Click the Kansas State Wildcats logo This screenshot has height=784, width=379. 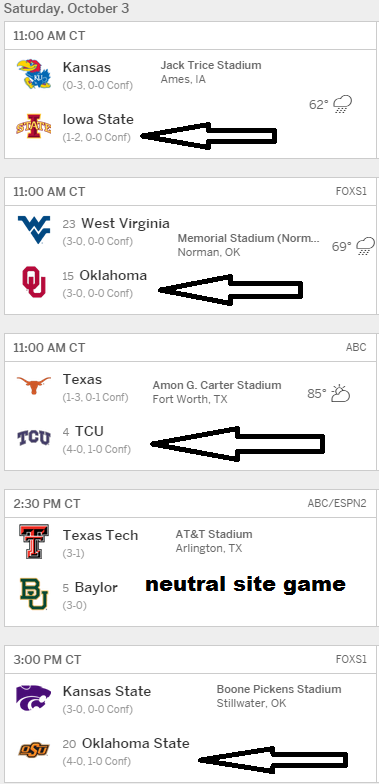[x=34, y=698]
